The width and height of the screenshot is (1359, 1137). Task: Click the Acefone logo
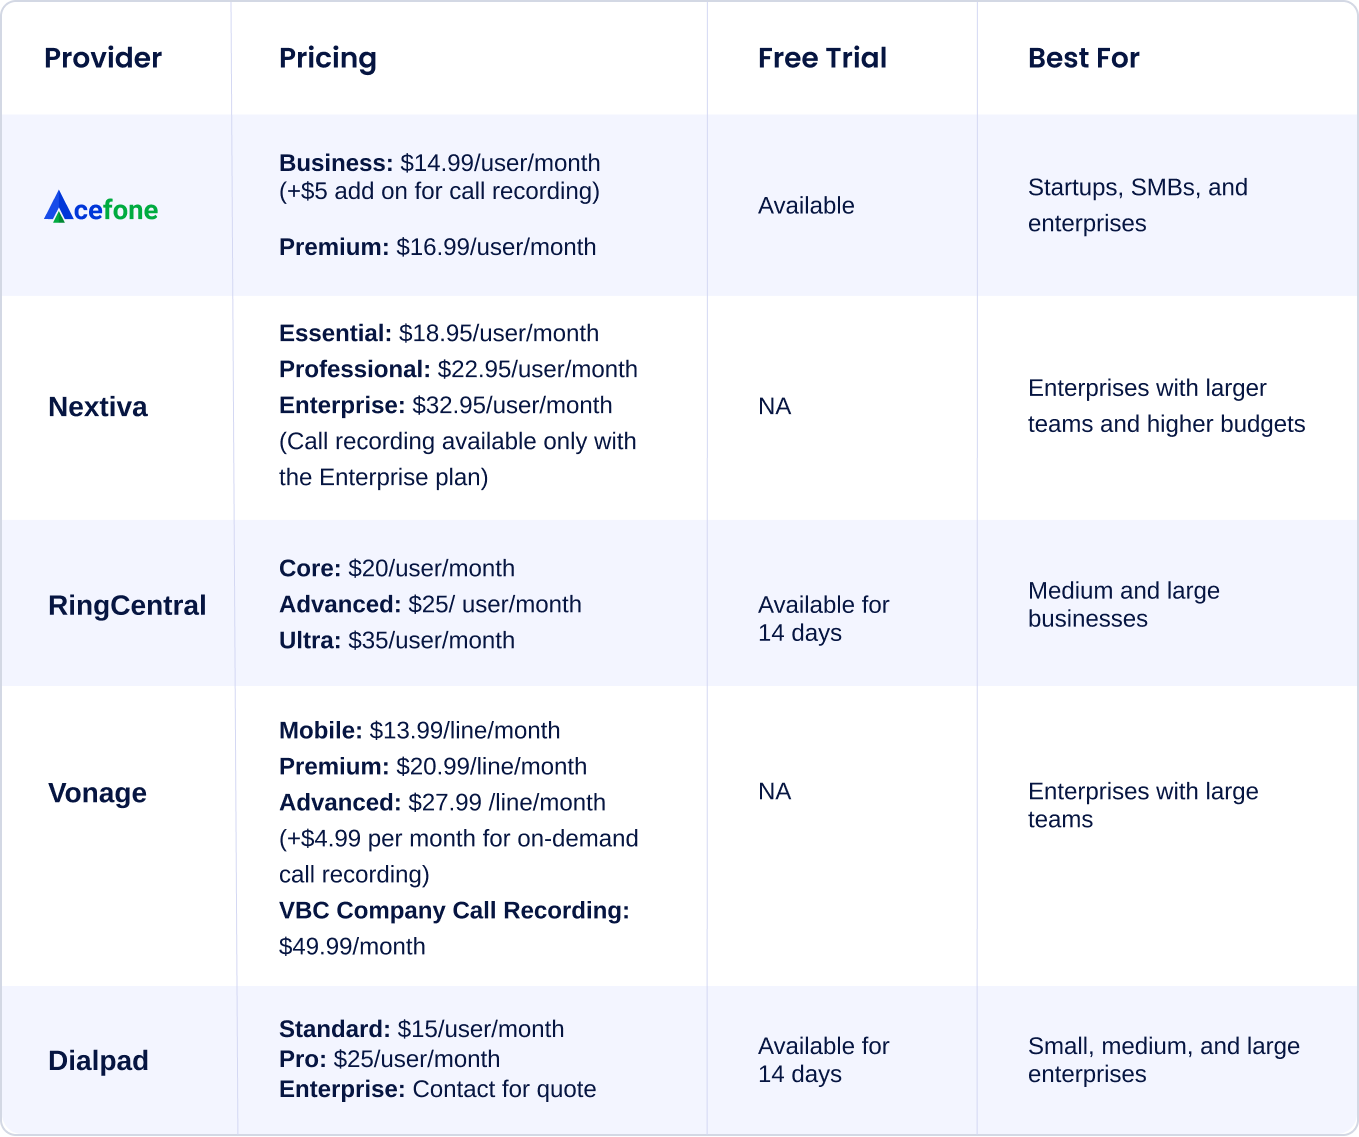(x=101, y=207)
